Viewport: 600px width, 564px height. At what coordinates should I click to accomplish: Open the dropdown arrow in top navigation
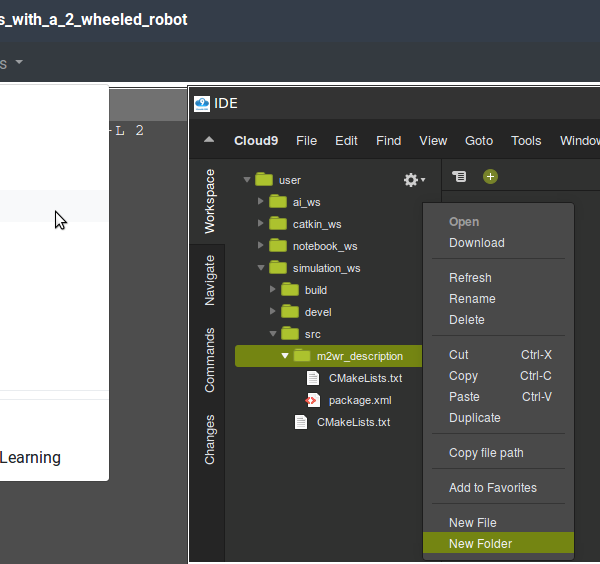[x=19, y=62]
